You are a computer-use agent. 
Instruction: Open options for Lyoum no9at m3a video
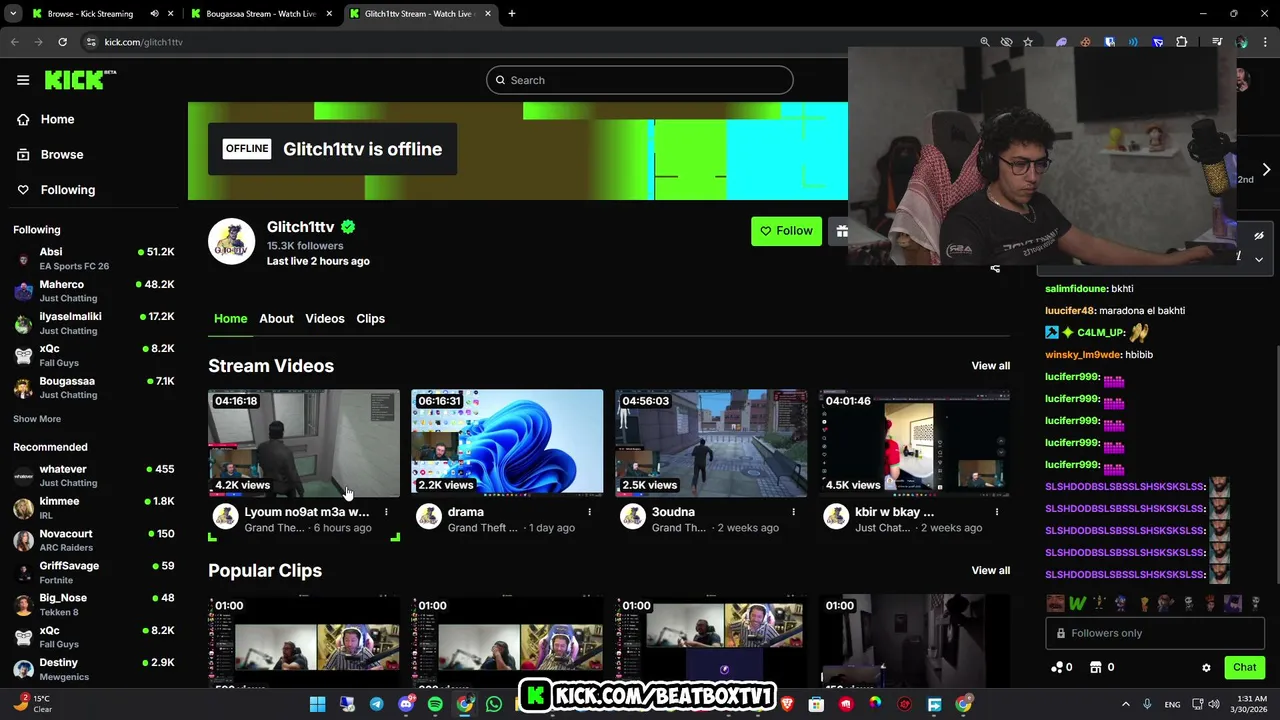386,512
